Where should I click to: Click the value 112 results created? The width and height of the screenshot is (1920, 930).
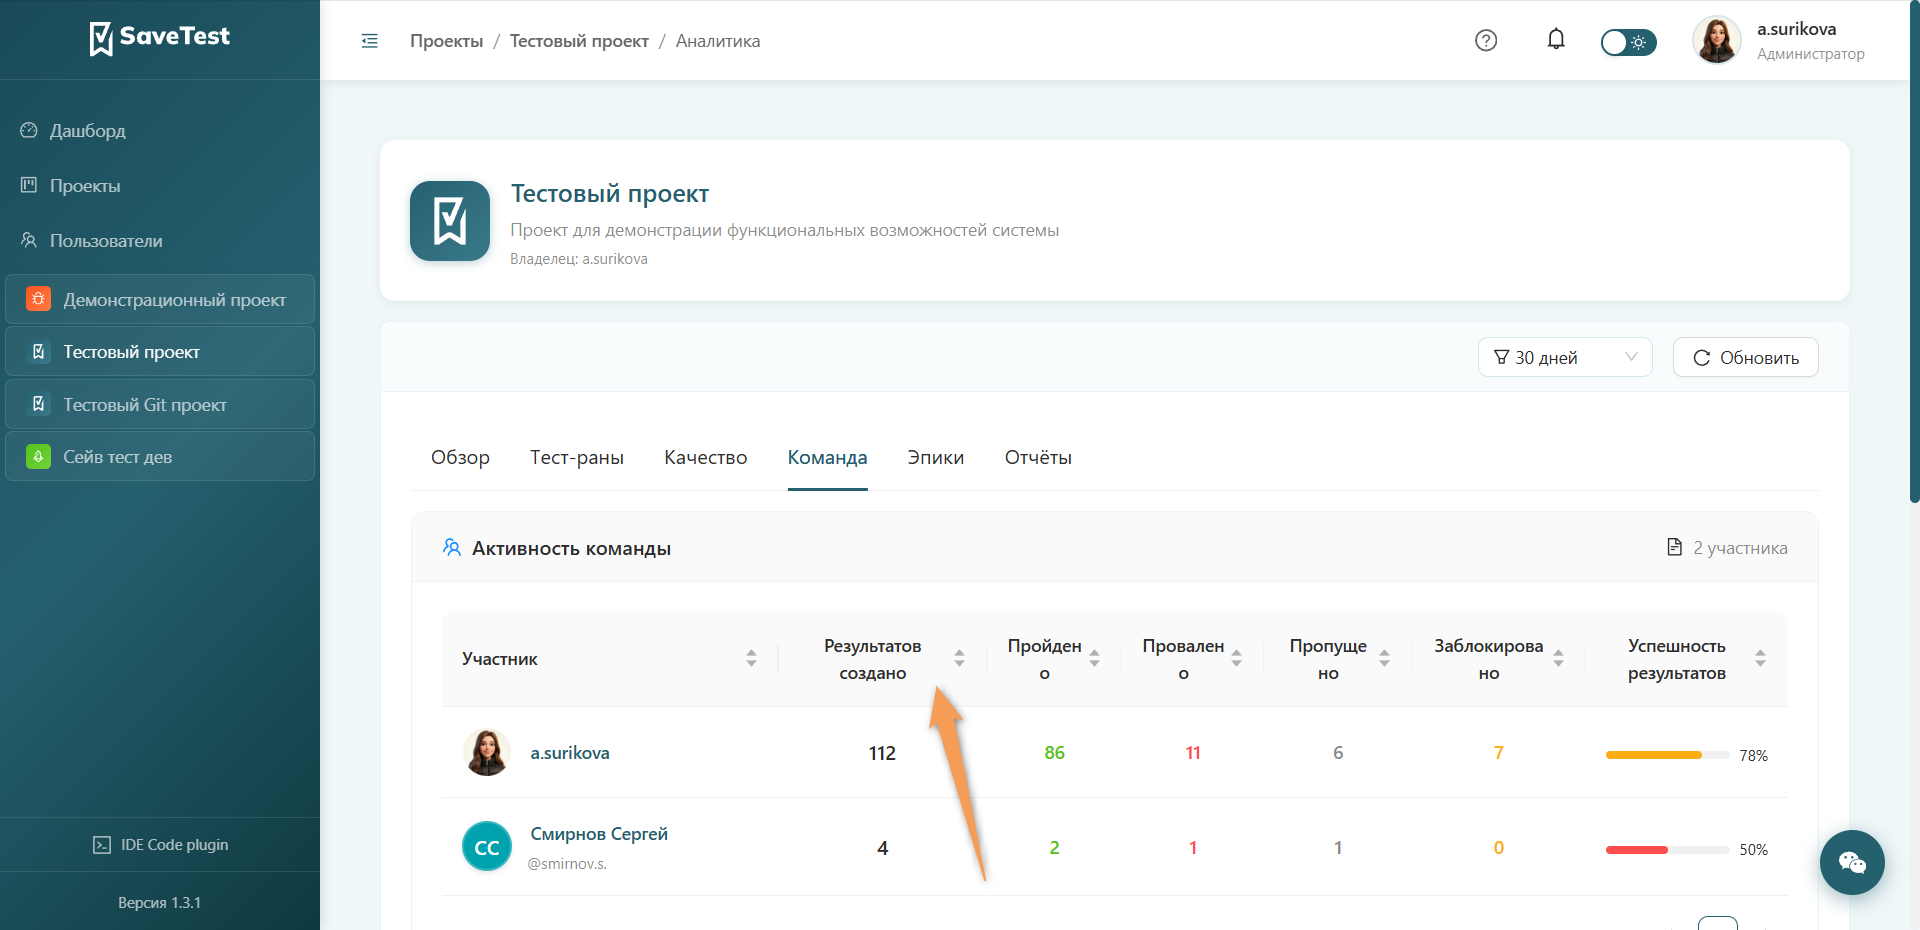click(882, 753)
